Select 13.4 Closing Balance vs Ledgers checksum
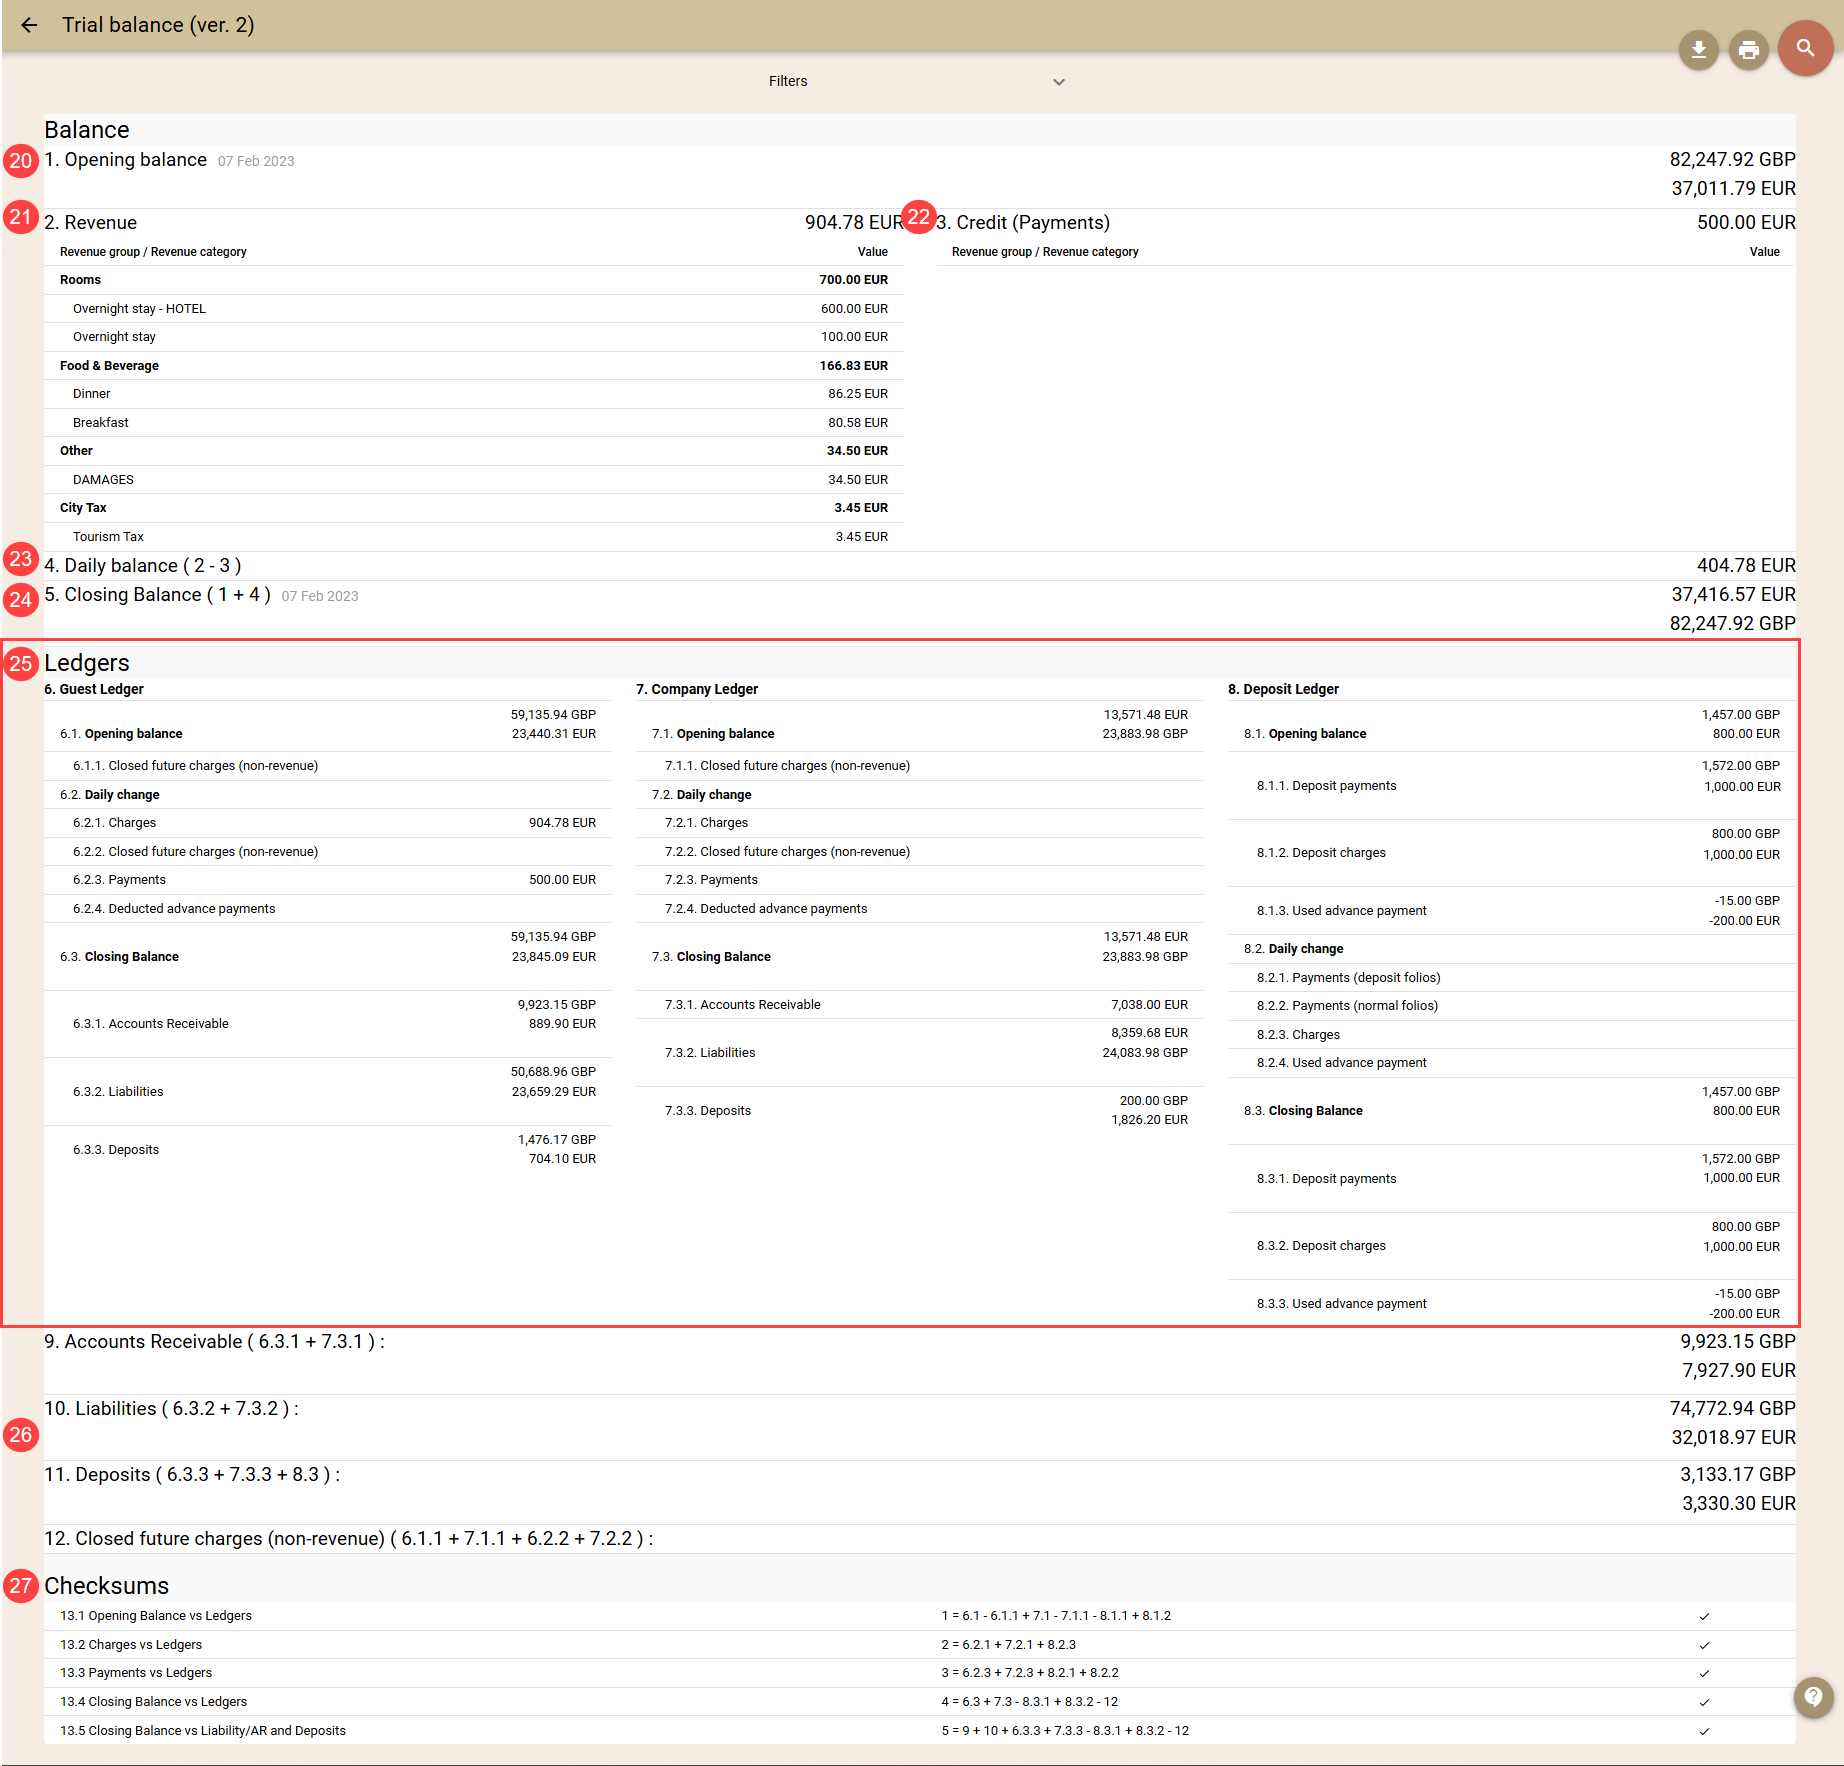 click(920, 1702)
